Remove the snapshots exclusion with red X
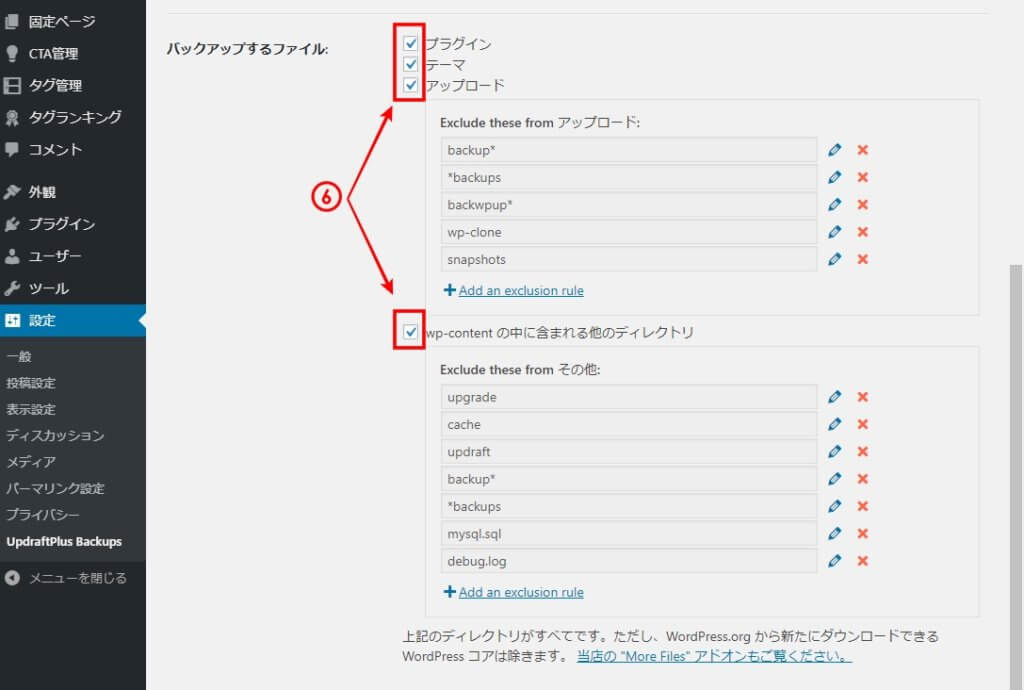This screenshot has height=690, width=1024. (862, 259)
